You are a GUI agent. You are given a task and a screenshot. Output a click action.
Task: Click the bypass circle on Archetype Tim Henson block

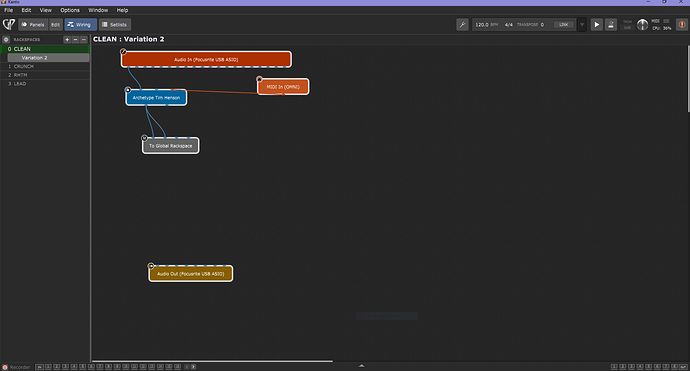128,90
